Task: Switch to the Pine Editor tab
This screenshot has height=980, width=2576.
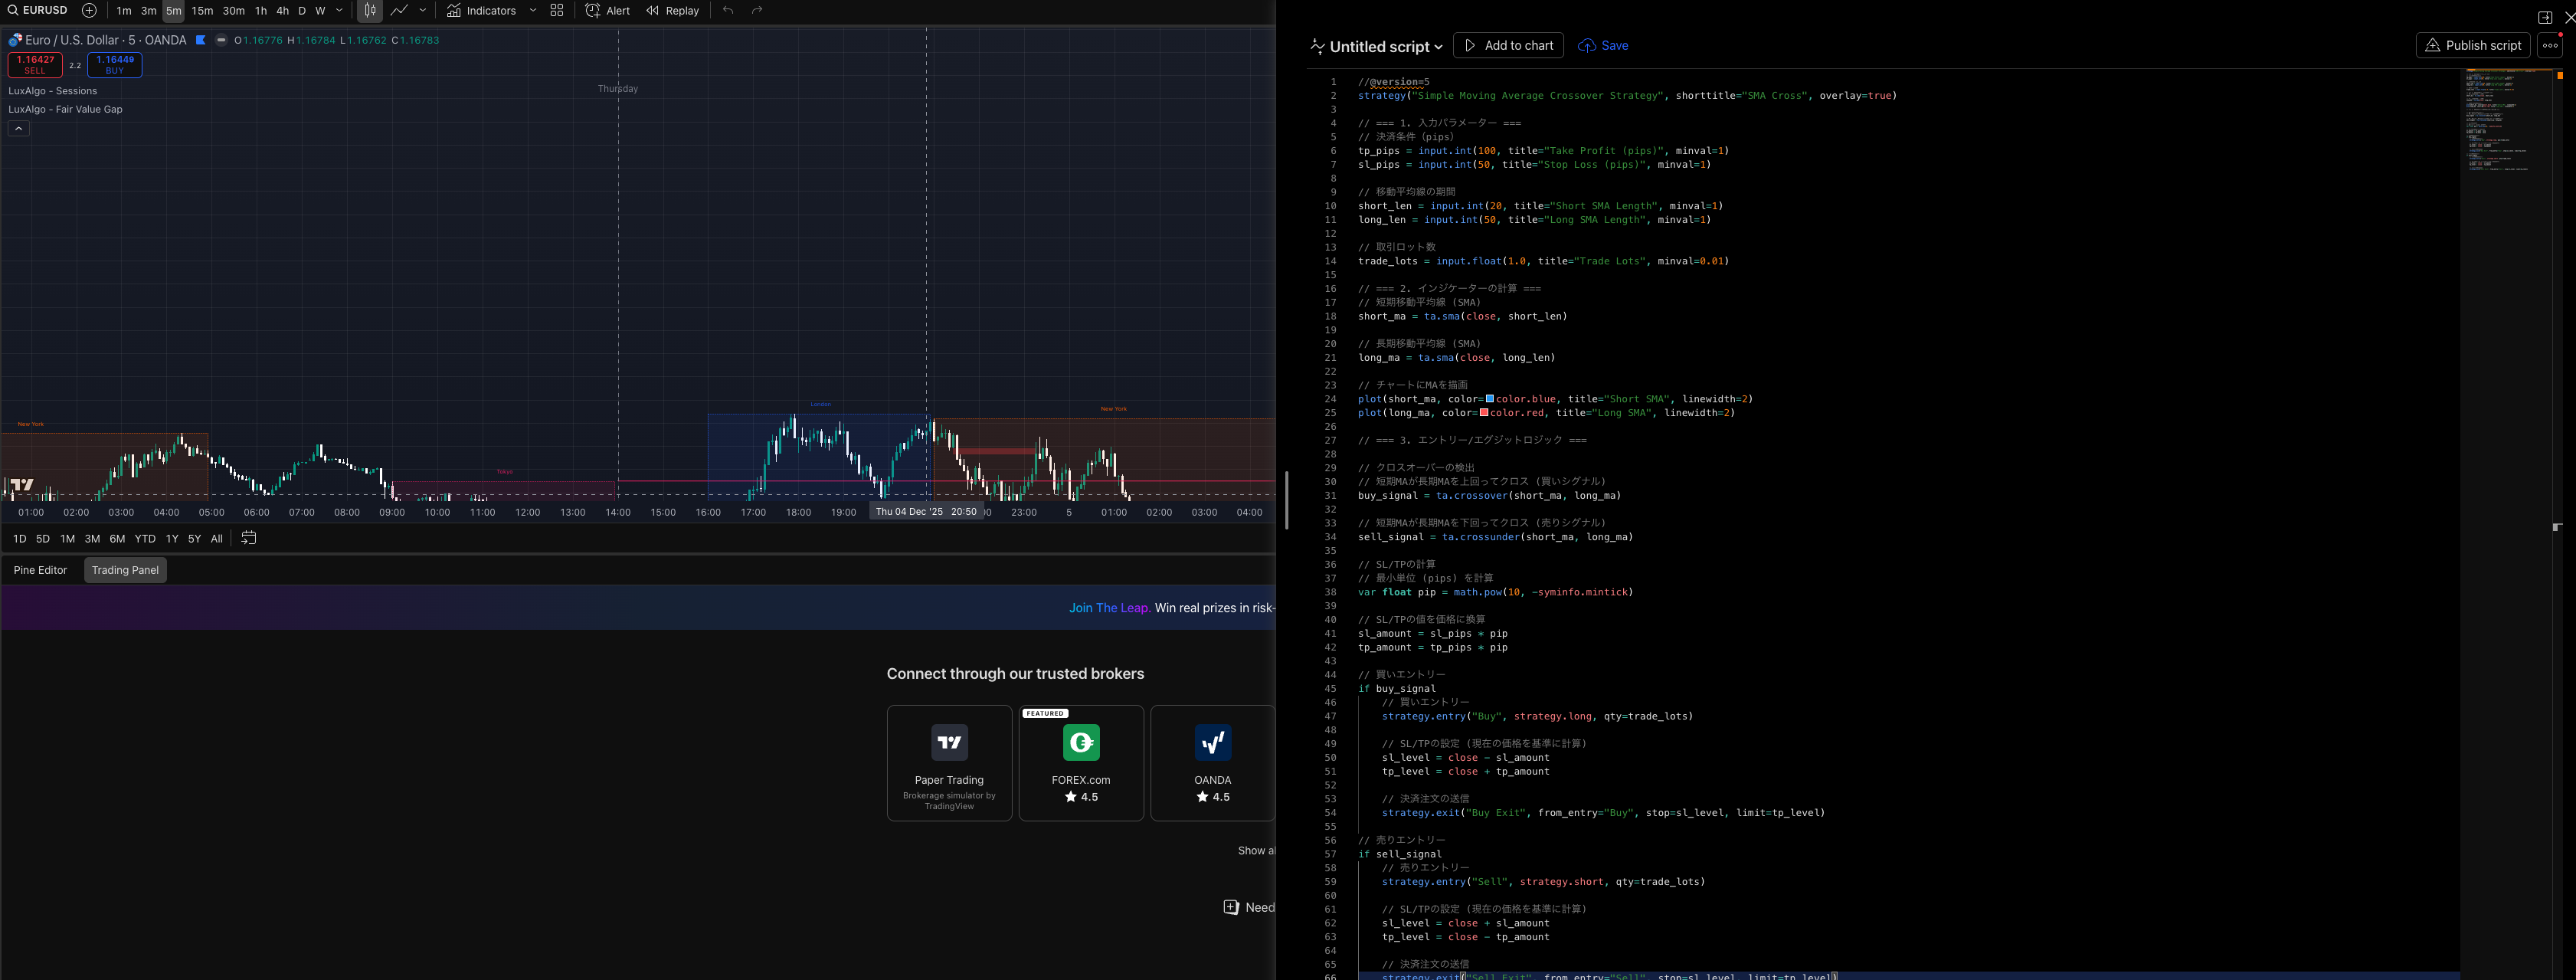Action: point(40,570)
